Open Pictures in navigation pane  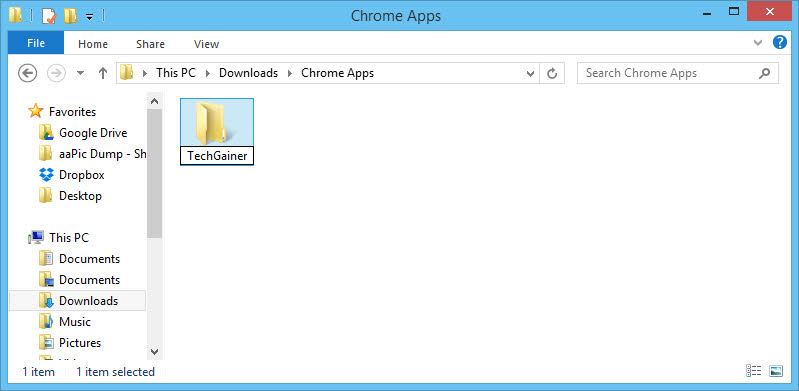pyautogui.click(x=80, y=343)
